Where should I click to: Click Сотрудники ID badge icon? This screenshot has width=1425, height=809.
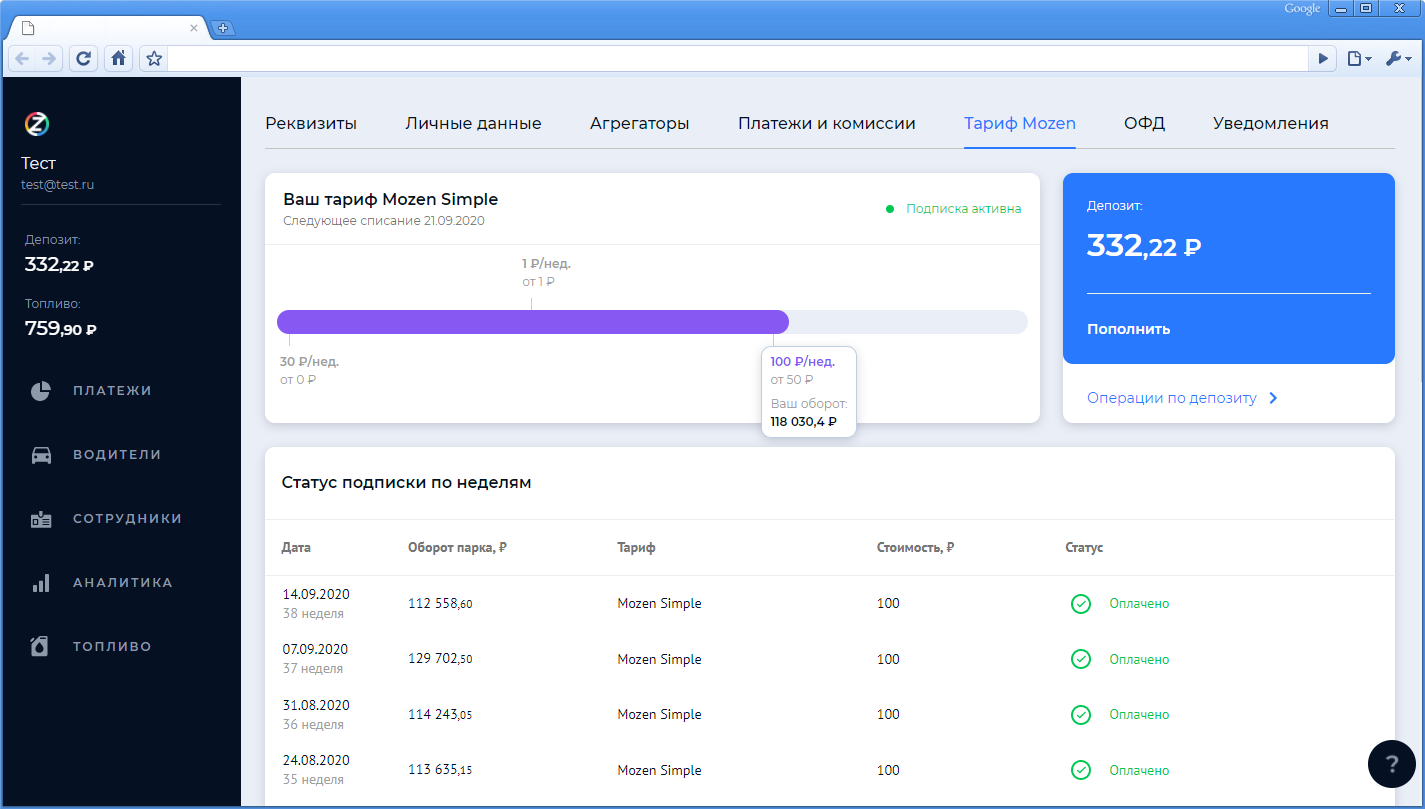tap(41, 519)
